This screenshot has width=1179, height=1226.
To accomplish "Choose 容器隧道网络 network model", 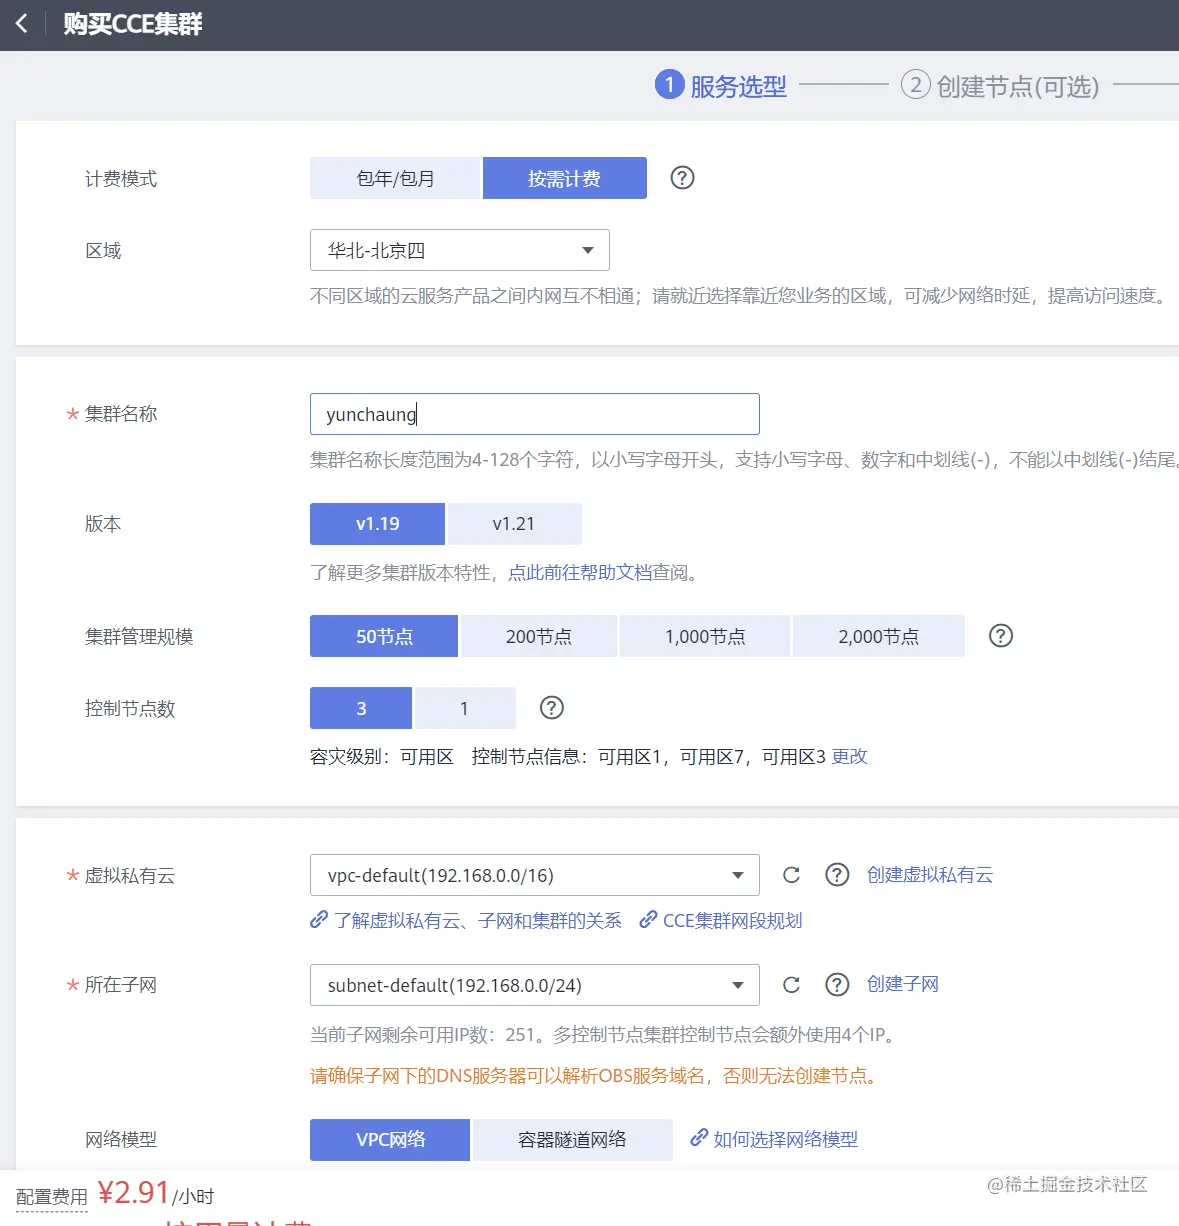I will (x=572, y=1140).
